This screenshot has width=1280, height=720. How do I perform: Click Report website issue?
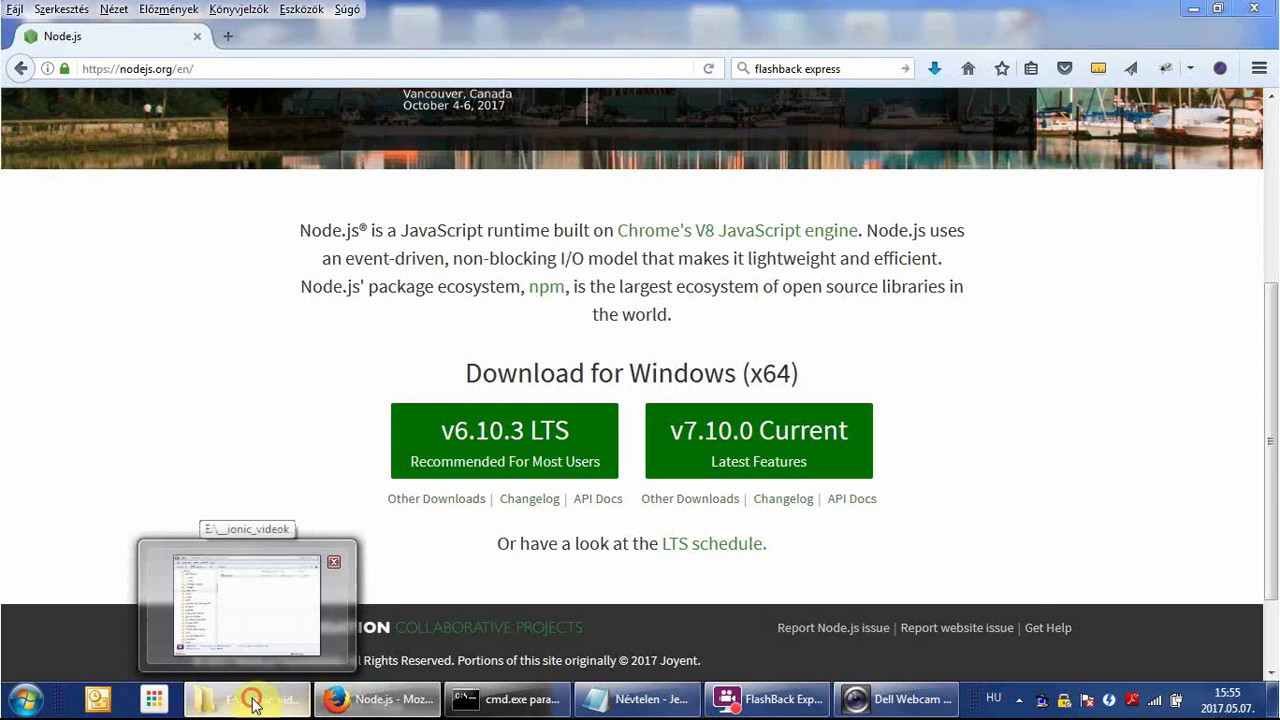[957, 628]
